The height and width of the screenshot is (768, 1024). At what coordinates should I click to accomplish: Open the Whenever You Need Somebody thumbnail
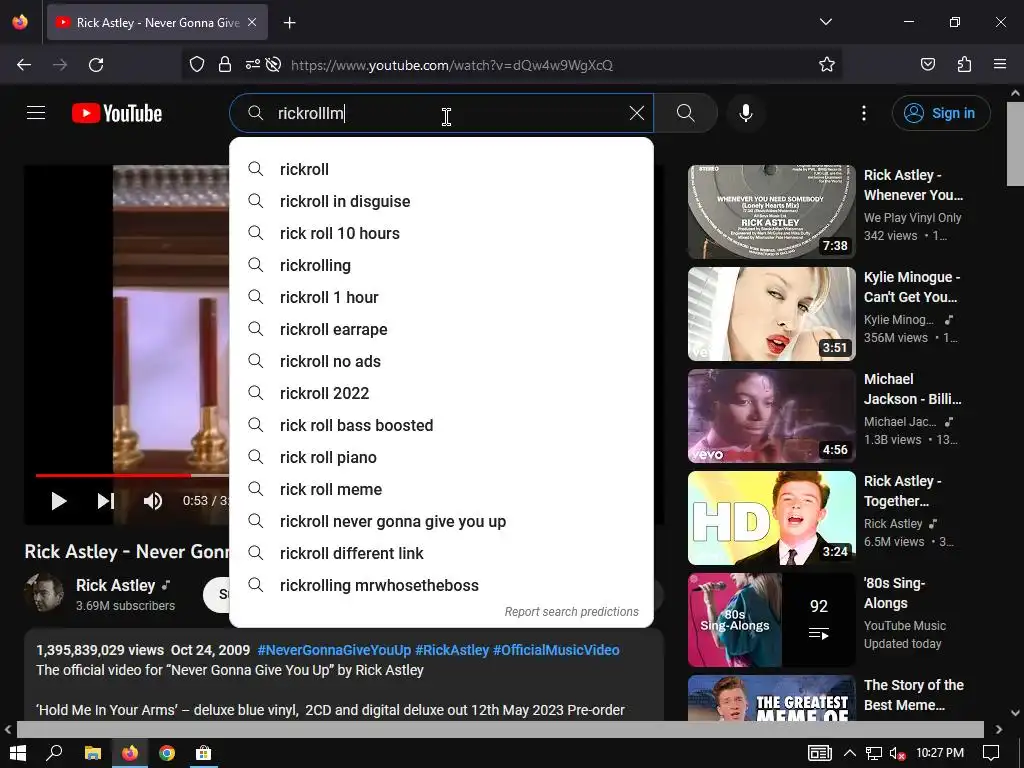[772, 212]
